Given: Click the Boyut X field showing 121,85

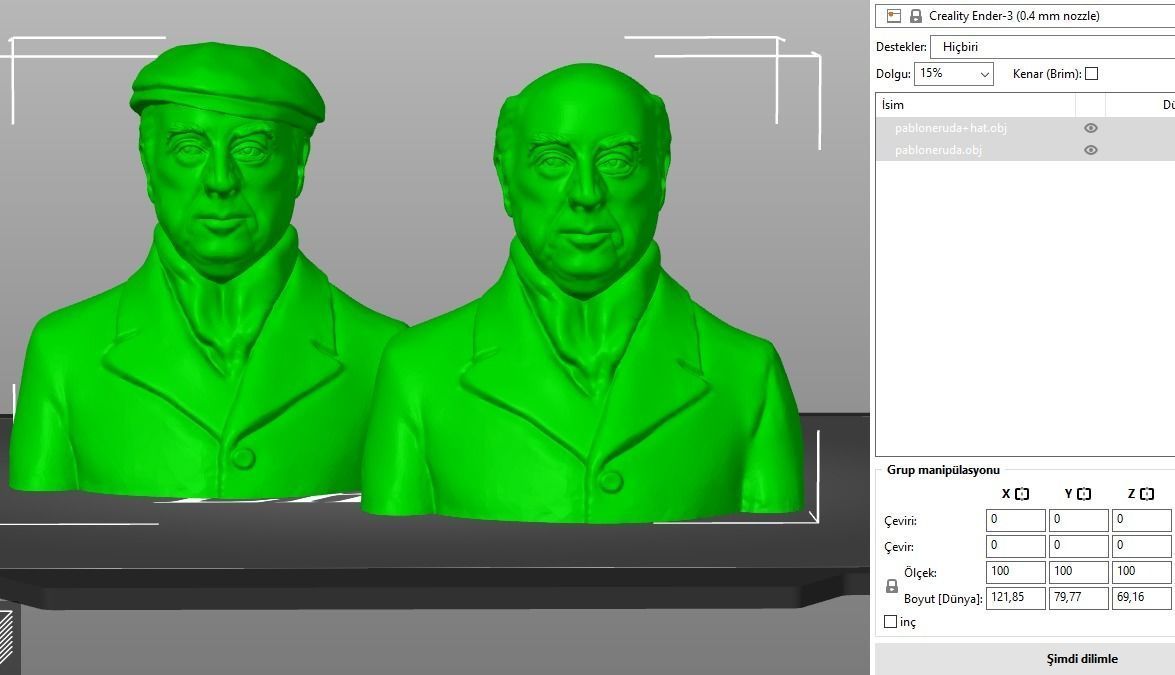Looking at the screenshot, I should 1015,598.
